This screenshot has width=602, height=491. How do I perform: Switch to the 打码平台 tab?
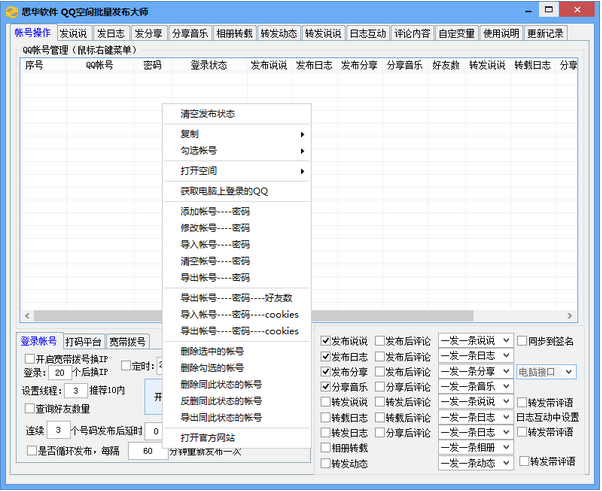click(x=83, y=341)
